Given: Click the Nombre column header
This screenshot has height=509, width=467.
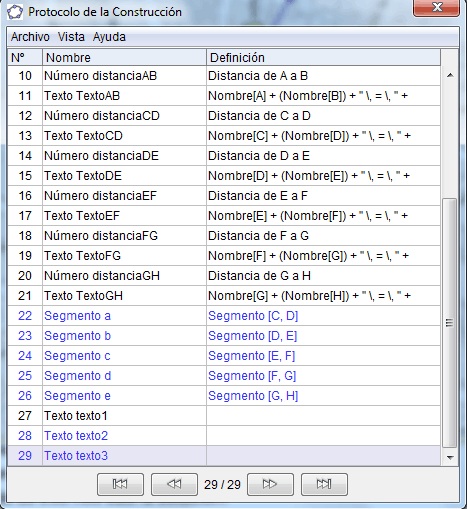Looking at the screenshot, I should point(124,58).
